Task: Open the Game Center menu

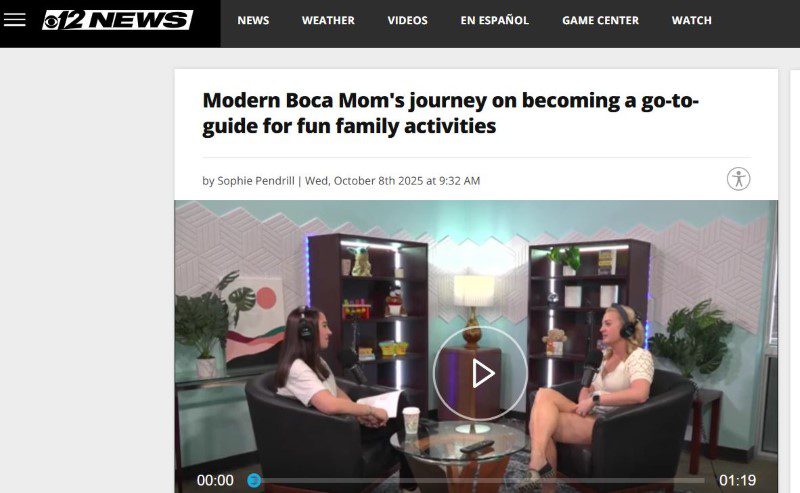Action: click(x=601, y=20)
